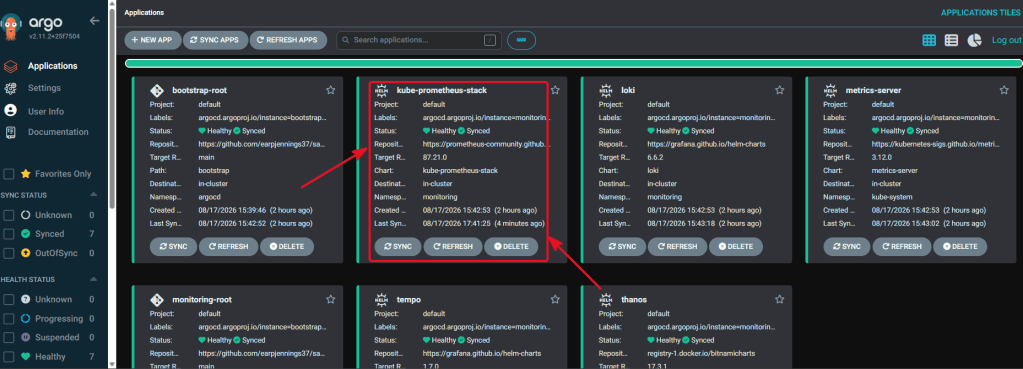Click the User Info avatar icon
The height and width of the screenshot is (369, 1023).
10,110
